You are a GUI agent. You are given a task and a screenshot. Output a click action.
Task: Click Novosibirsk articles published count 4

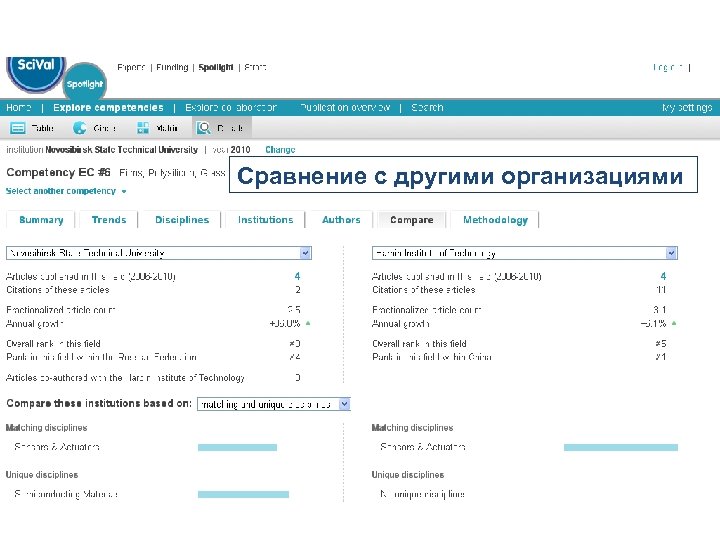(297, 276)
